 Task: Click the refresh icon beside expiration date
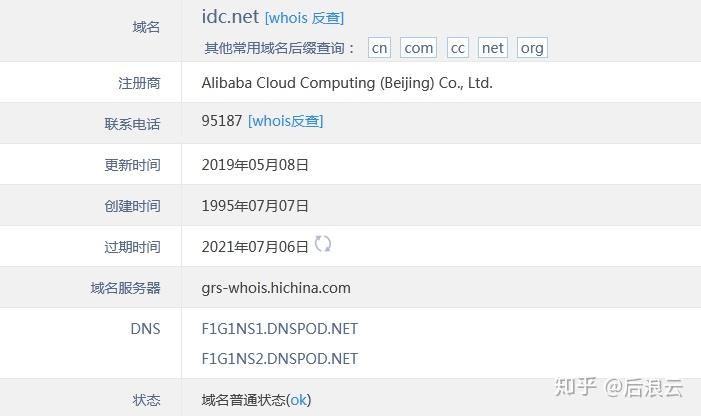(x=322, y=244)
